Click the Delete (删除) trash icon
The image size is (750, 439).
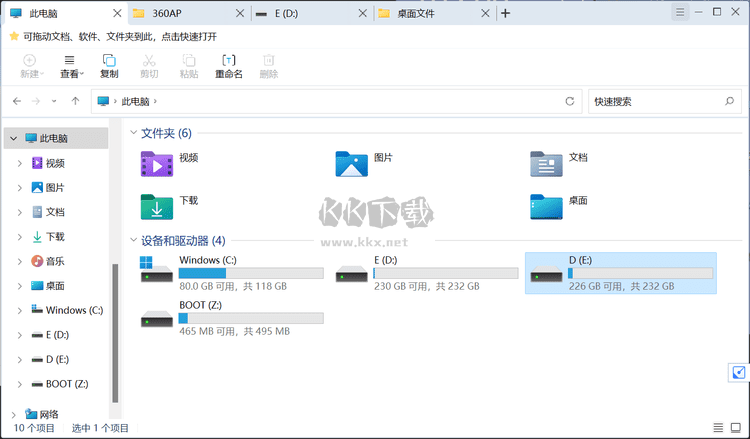coord(269,60)
